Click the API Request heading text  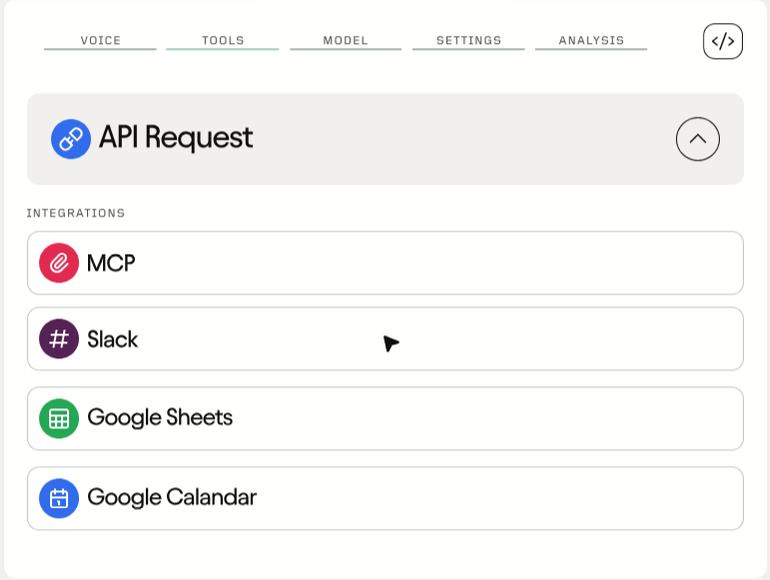pyautogui.click(x=176, y=138)
